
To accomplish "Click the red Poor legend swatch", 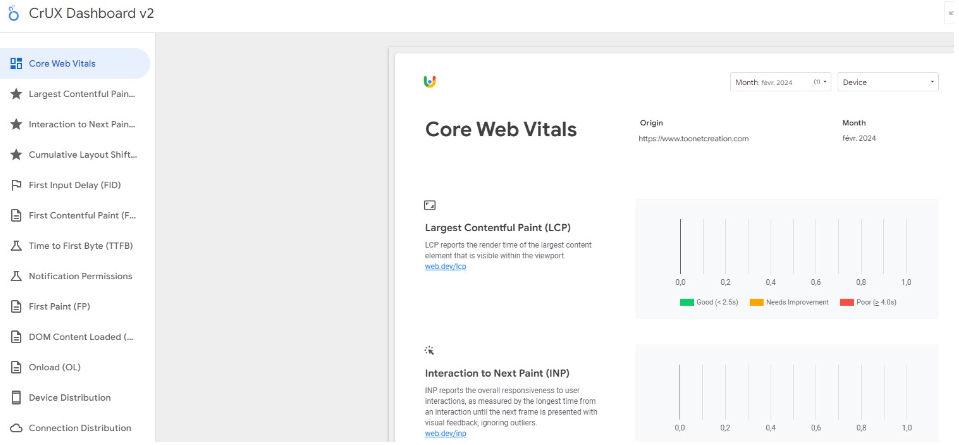I will [x=846, y=302].
